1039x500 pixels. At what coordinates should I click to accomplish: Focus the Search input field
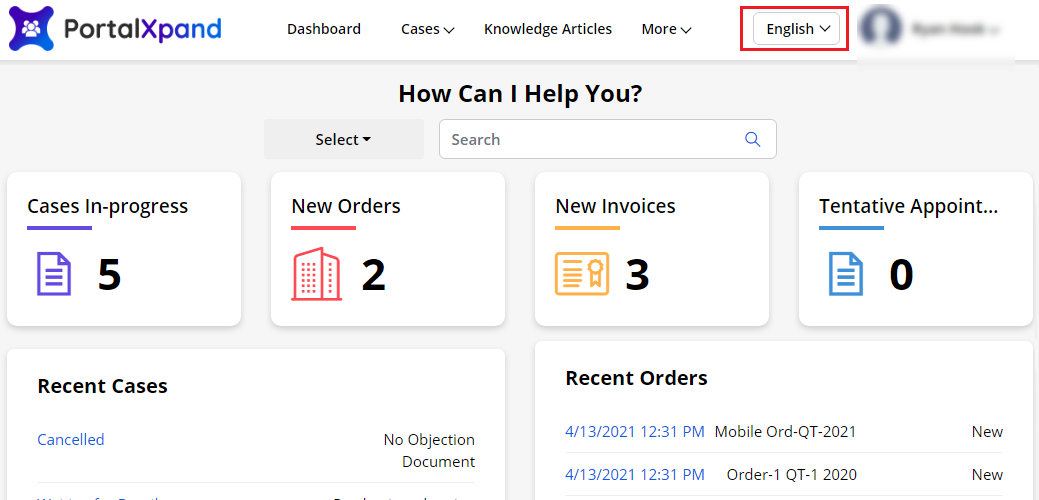(x=590, y=139)
